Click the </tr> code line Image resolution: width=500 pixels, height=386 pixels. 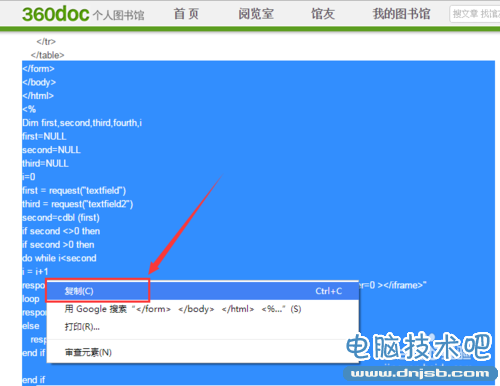tap(46, 42)
